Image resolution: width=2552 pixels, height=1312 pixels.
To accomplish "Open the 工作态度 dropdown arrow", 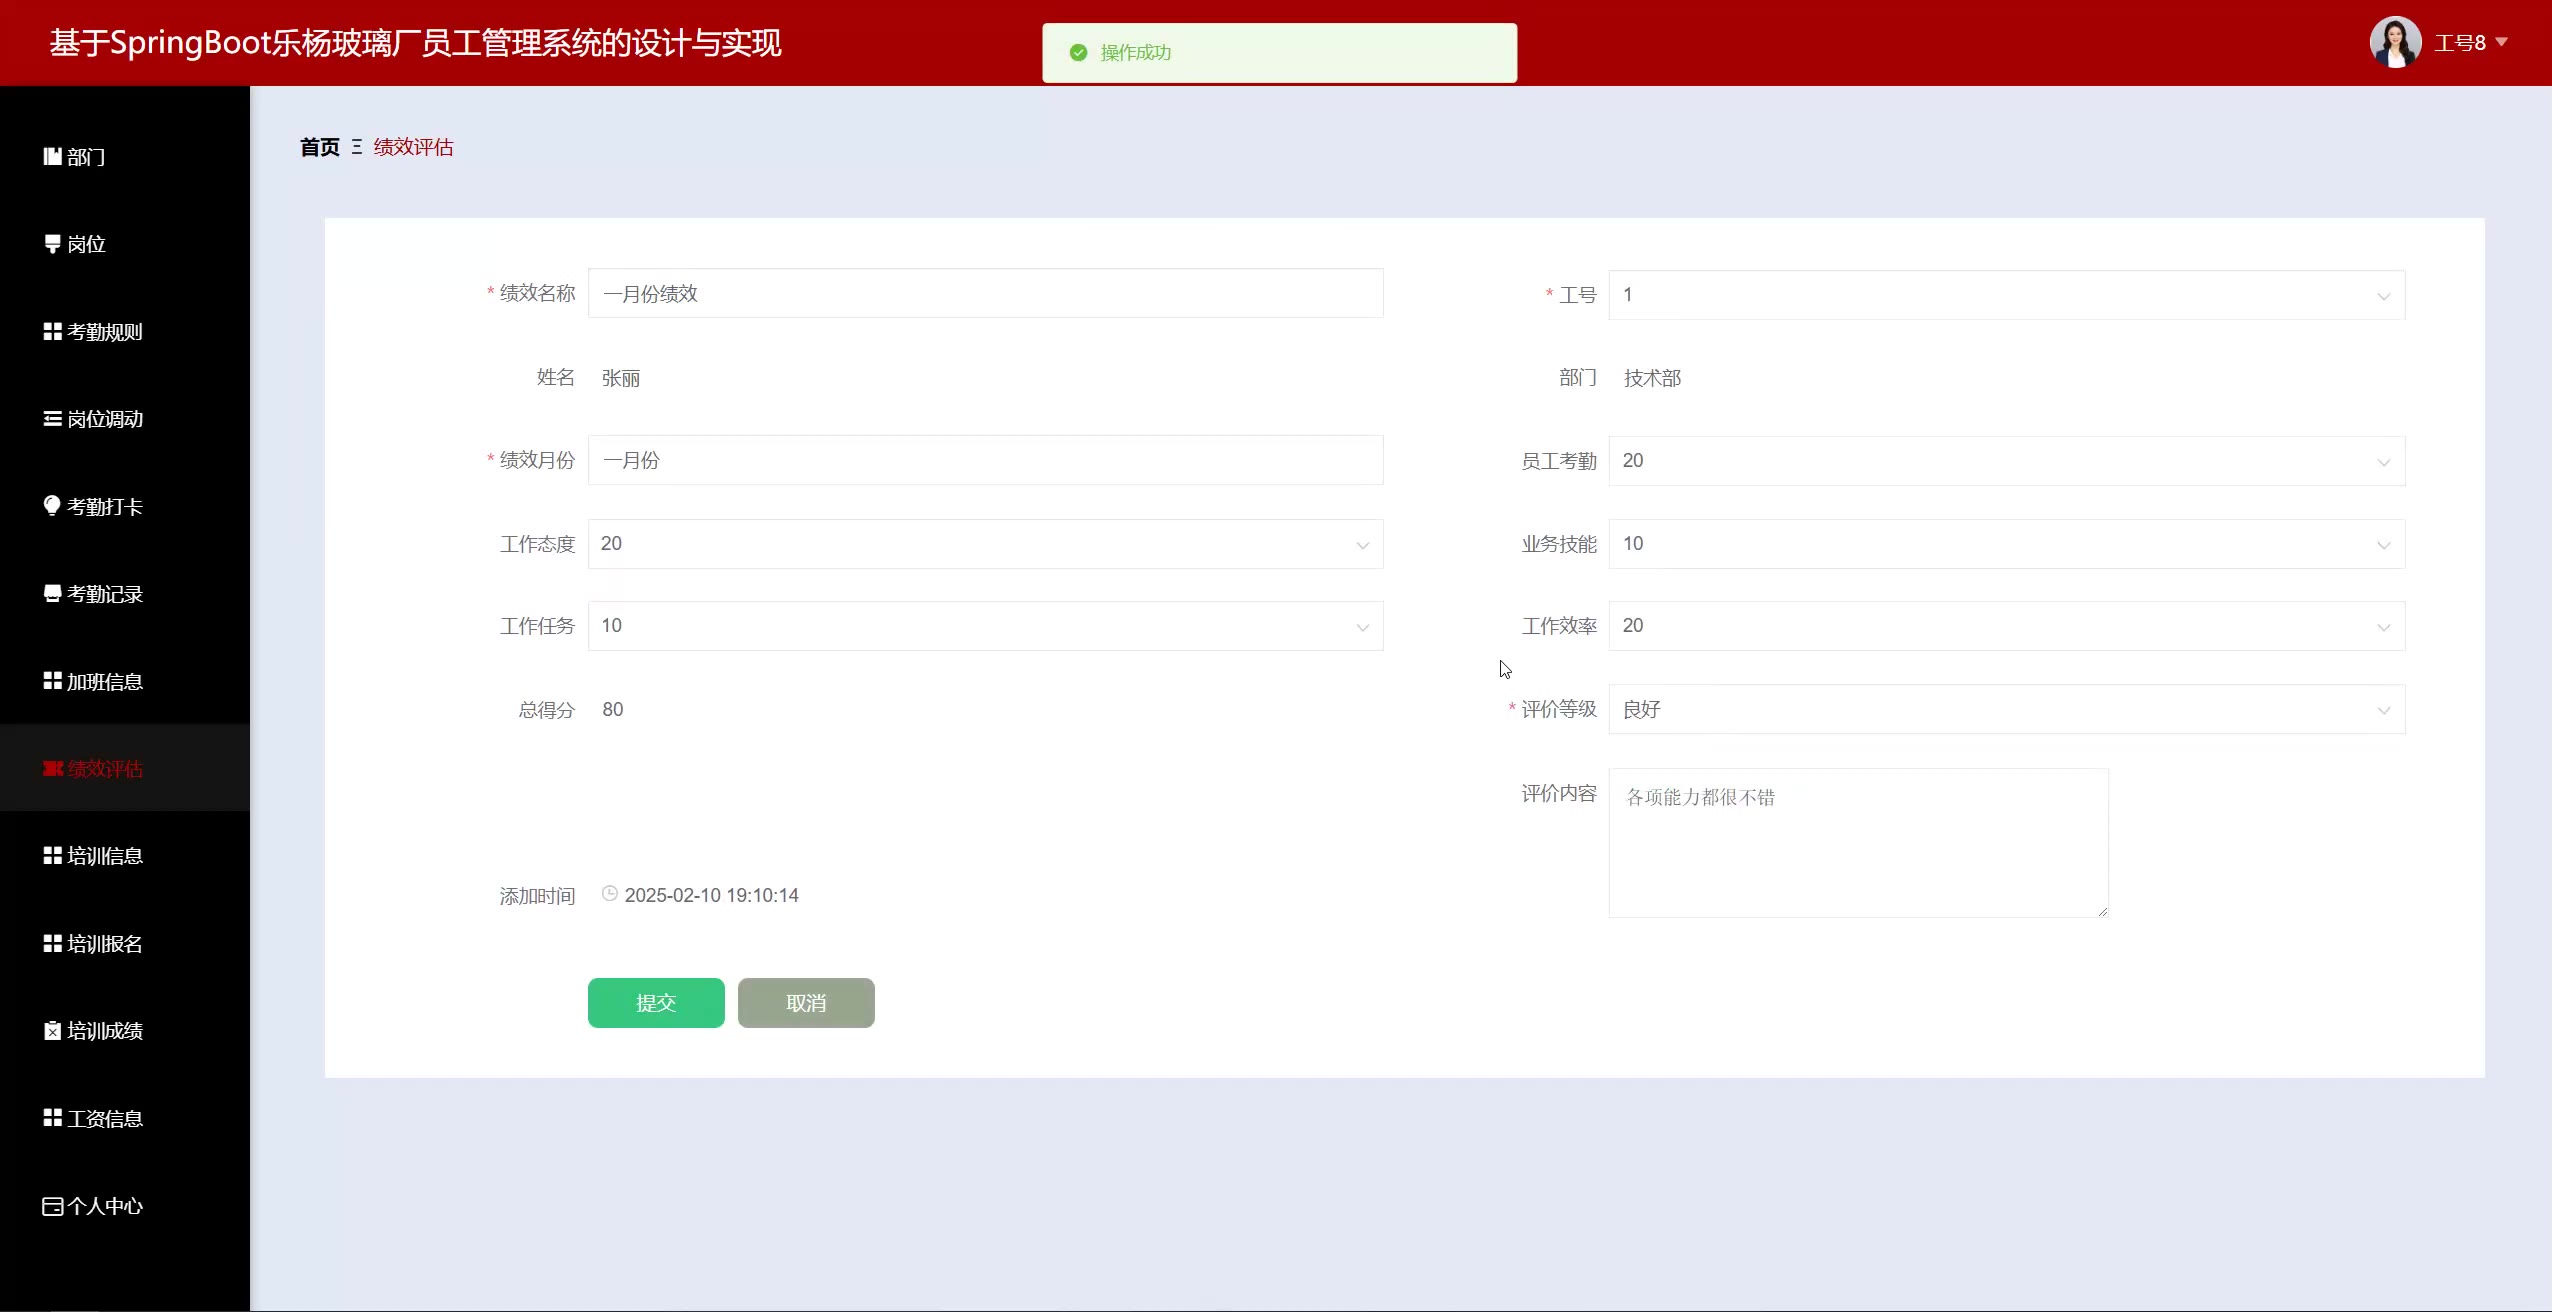I will 1362,545.
